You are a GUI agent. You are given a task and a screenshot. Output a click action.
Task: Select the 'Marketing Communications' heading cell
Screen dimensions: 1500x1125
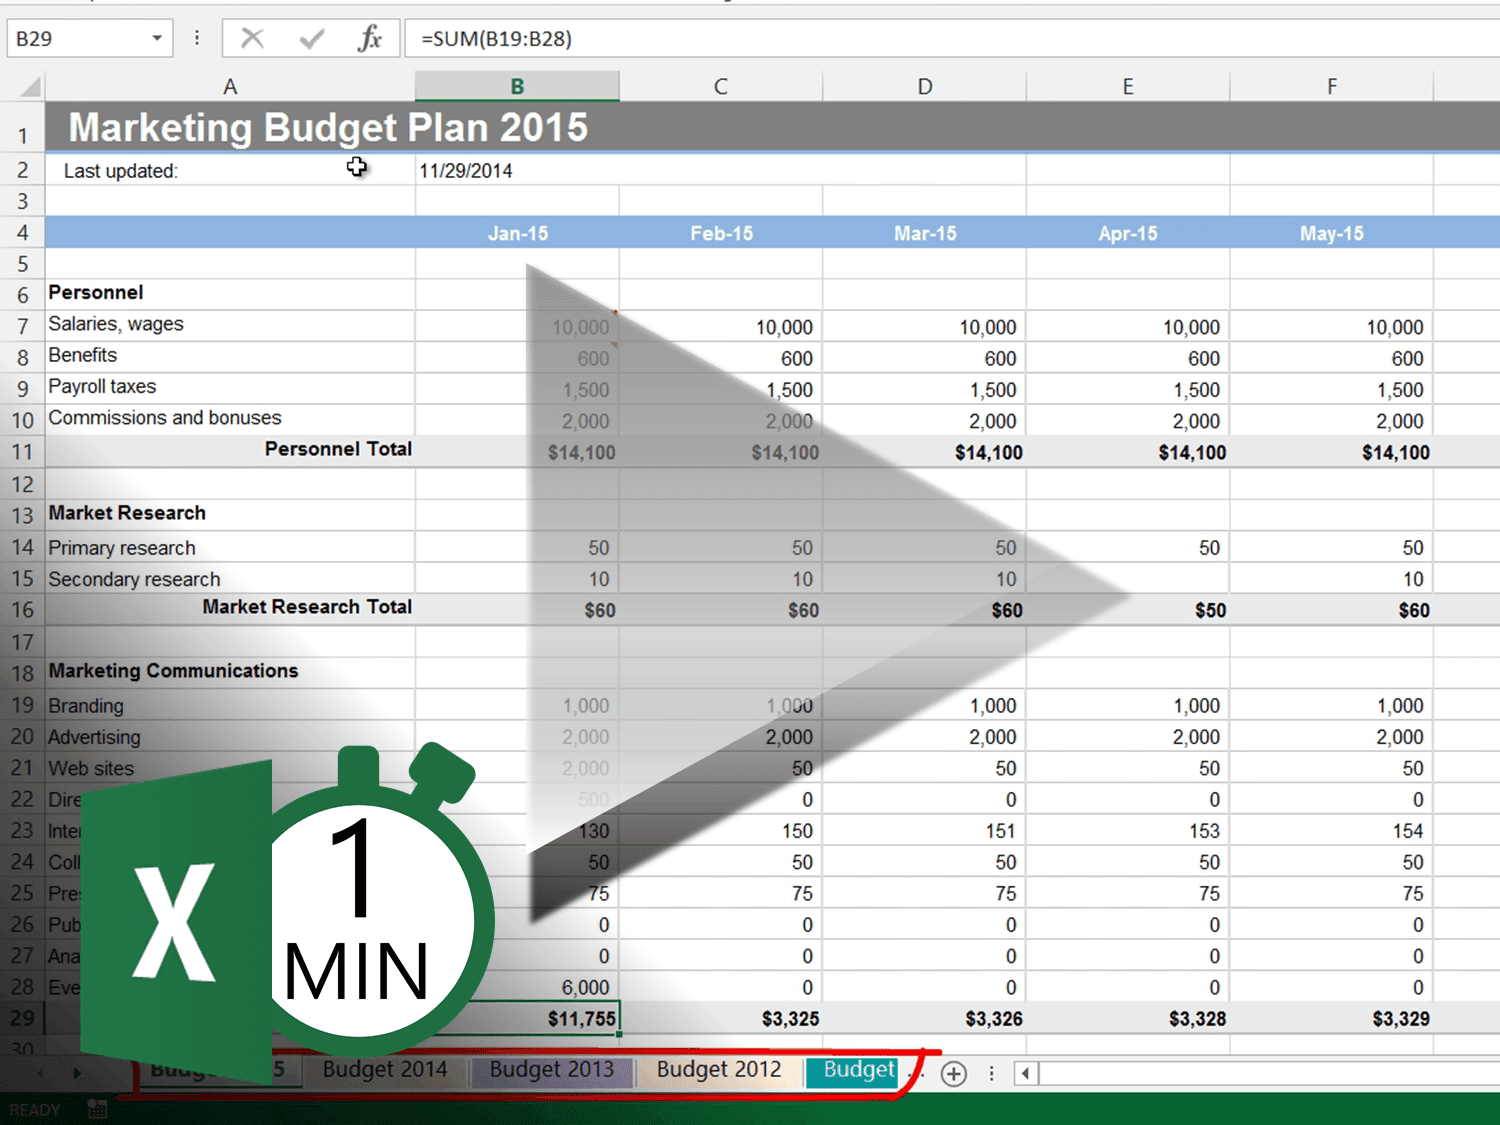click(230, 672)
